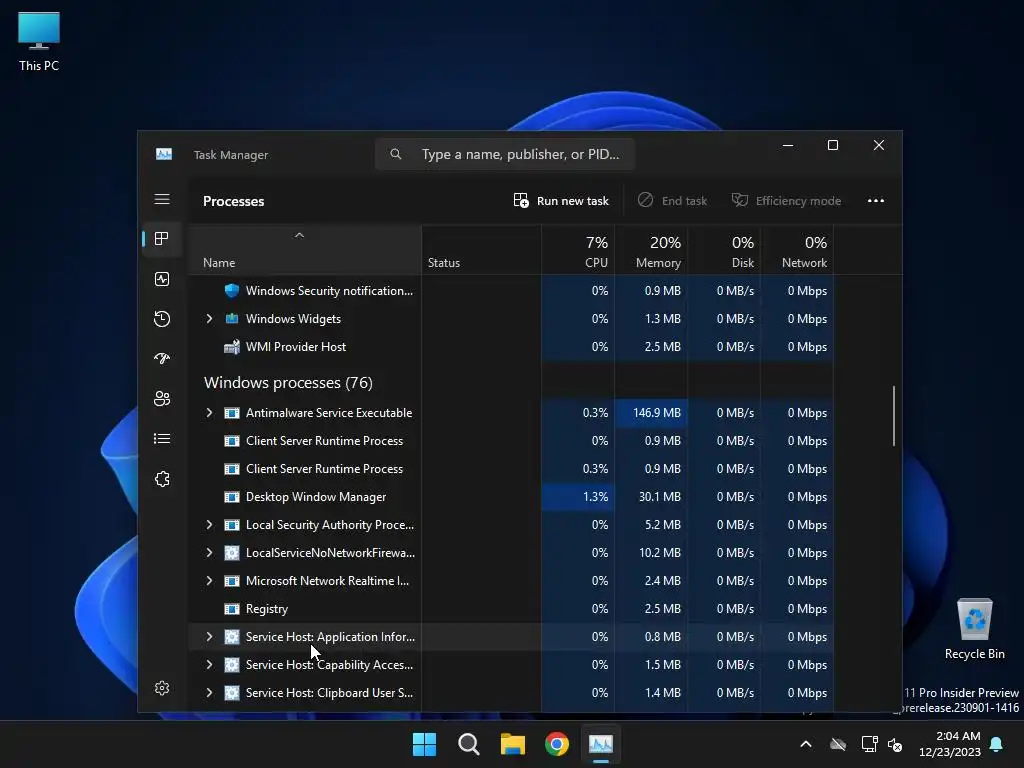Click Run new task button
The height and width of the screenshot is (768, 1024).
point(561,200)
